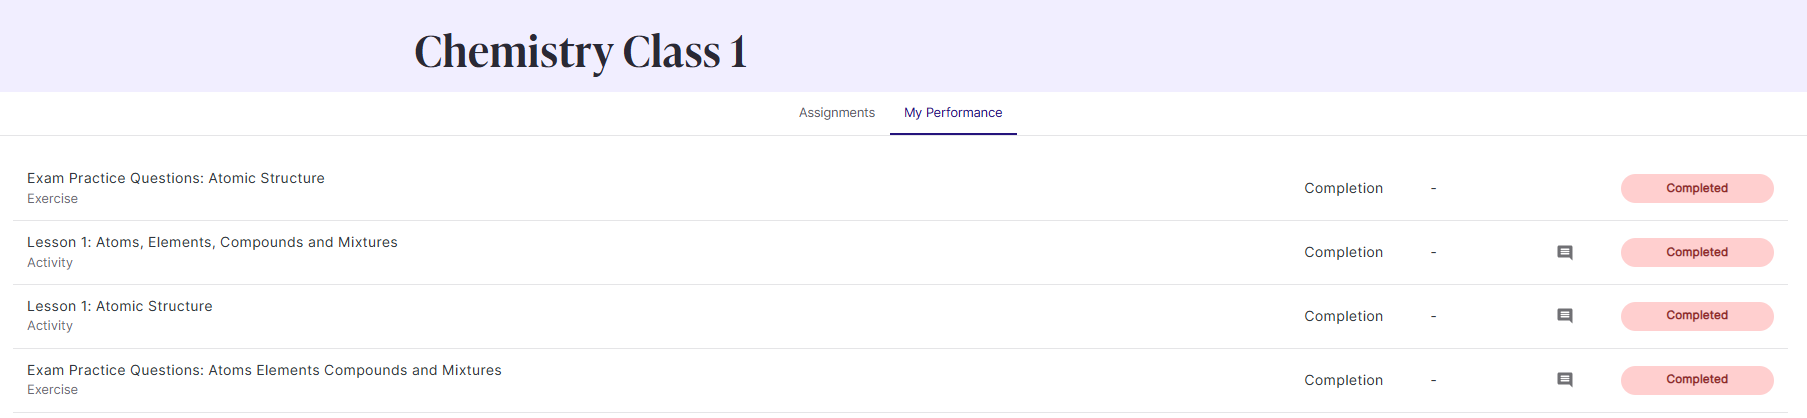This screenshot has height=418, width=1807.
Task: Click the Chemistry Class 1 heading
Action: point(581,52)
